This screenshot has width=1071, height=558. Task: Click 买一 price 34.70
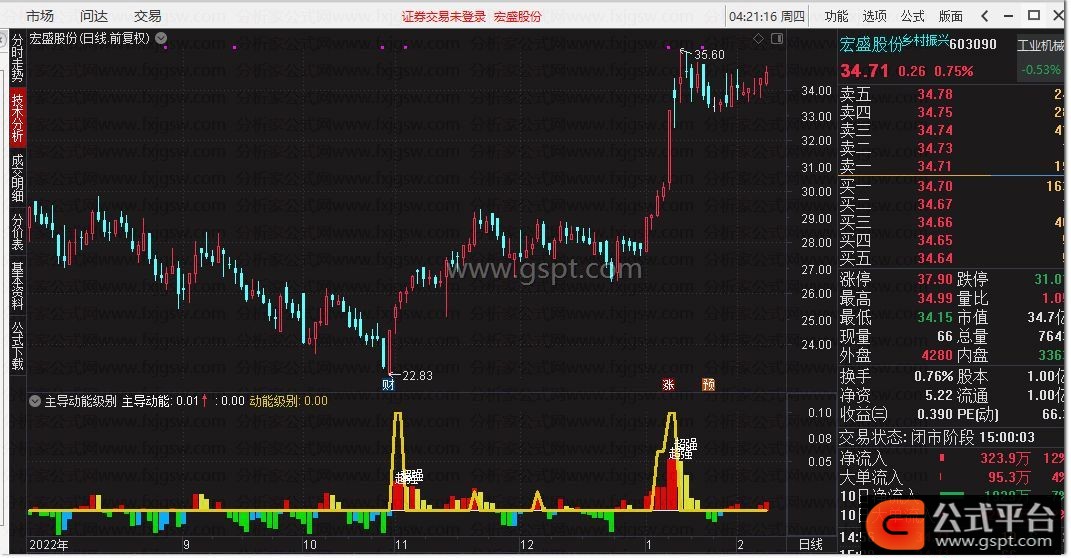tap(935, 186)
